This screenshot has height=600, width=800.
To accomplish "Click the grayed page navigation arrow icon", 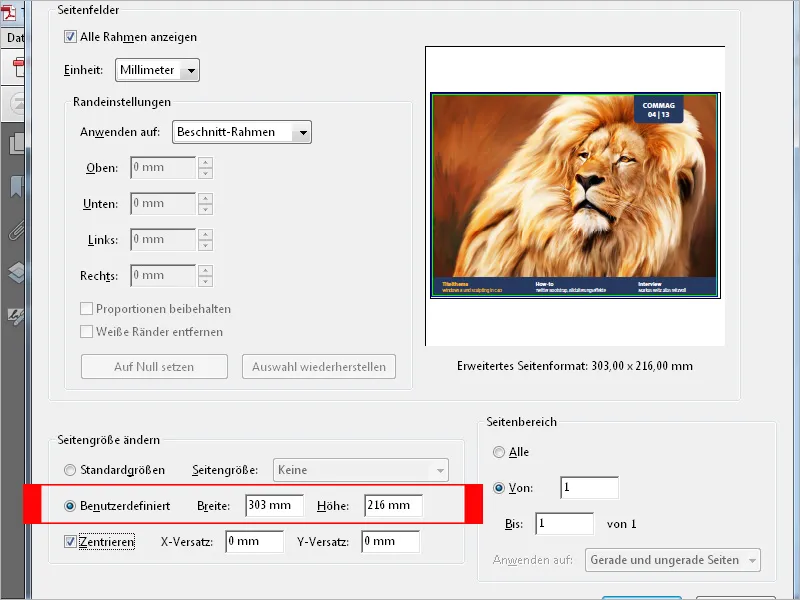I will pyautogui.click(x=17, y=104).
